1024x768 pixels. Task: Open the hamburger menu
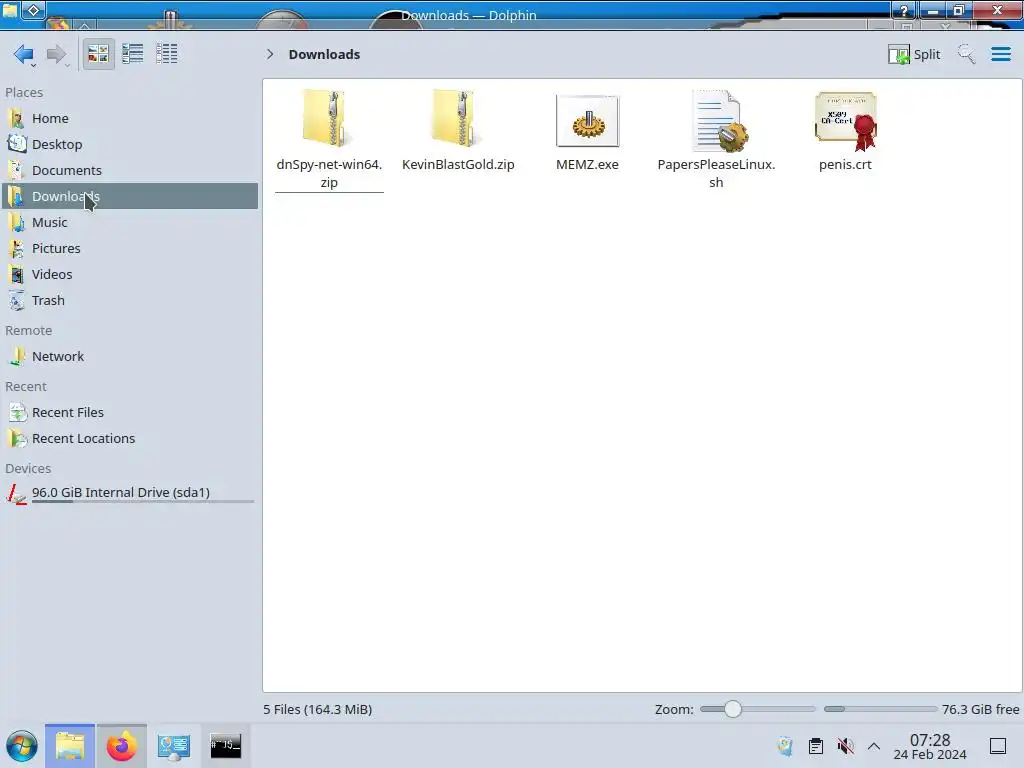pos(1000,54)
